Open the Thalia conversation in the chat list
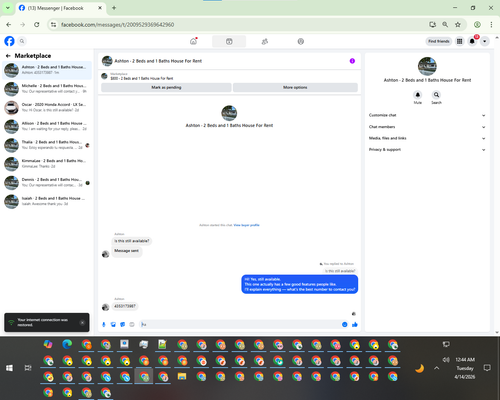500x400 pixels. point(47,145)
